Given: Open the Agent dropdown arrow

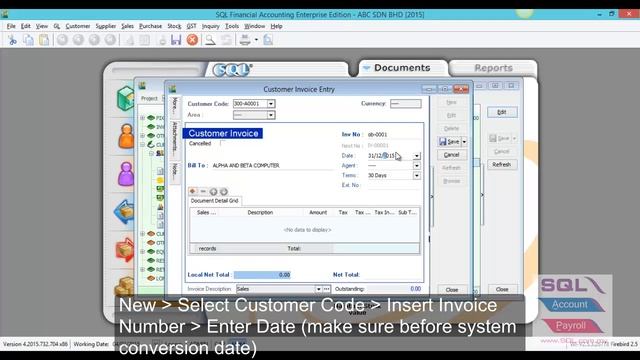Looking at the screenshot, I should pos(416,166).
